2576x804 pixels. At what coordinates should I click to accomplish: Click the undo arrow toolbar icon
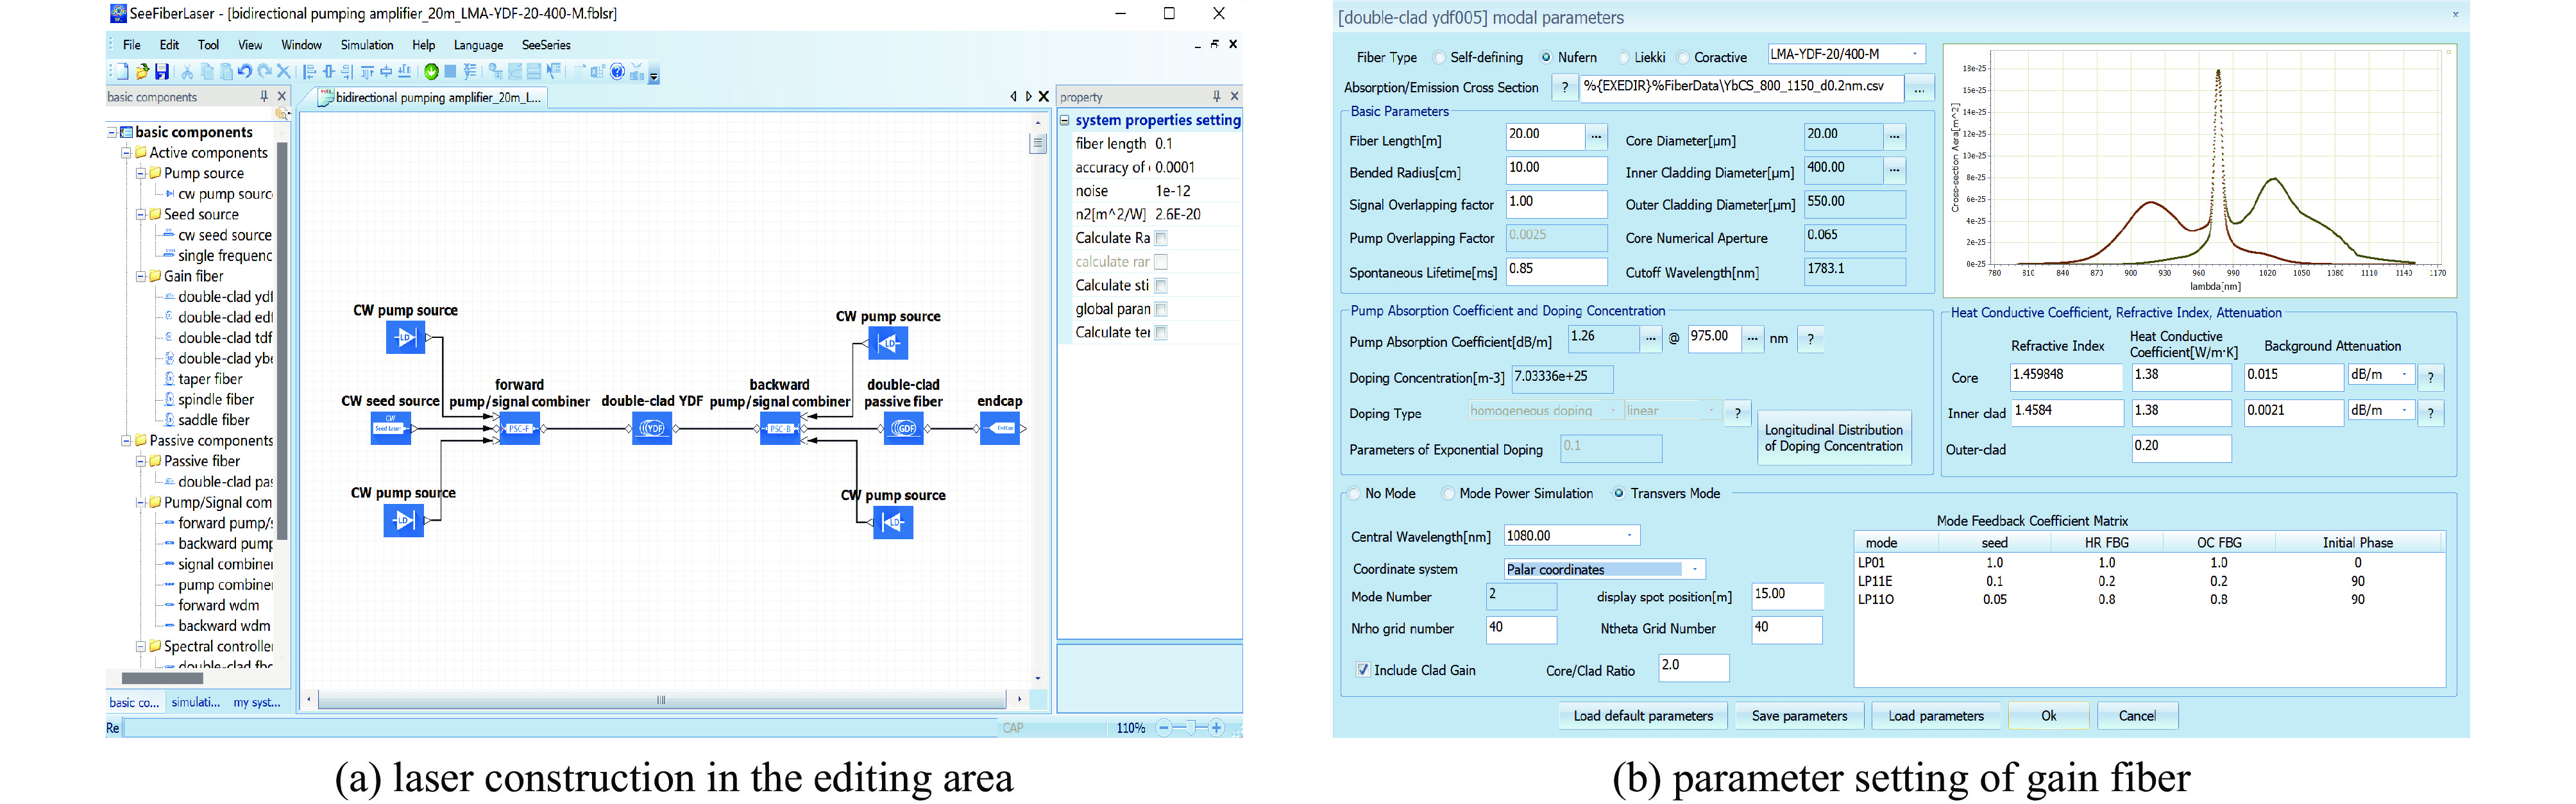(245, 72)
